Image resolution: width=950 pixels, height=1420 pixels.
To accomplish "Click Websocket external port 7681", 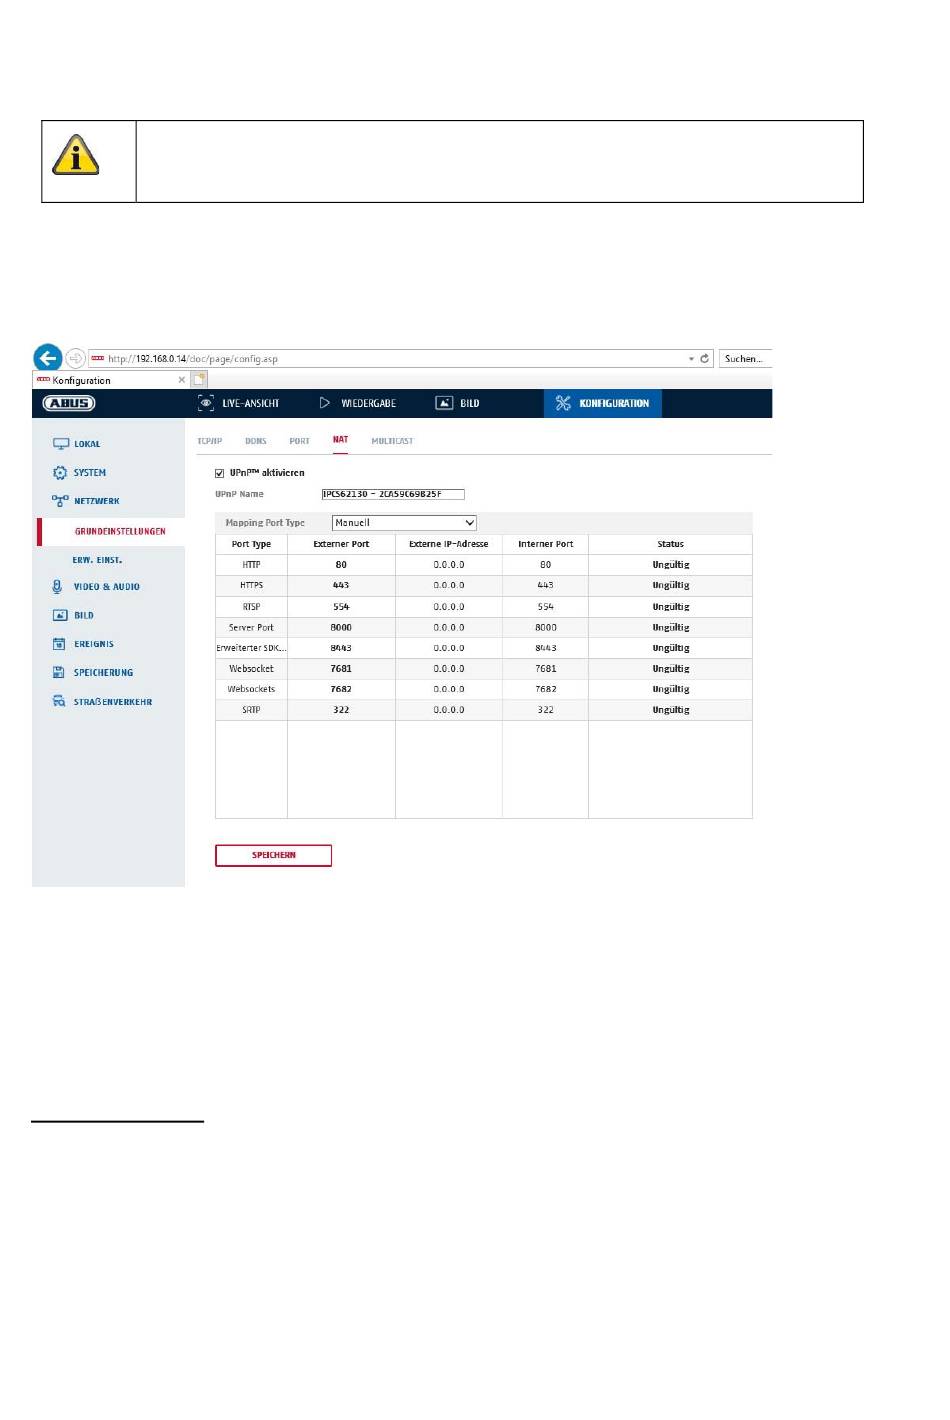I will [x=341, y=669].
